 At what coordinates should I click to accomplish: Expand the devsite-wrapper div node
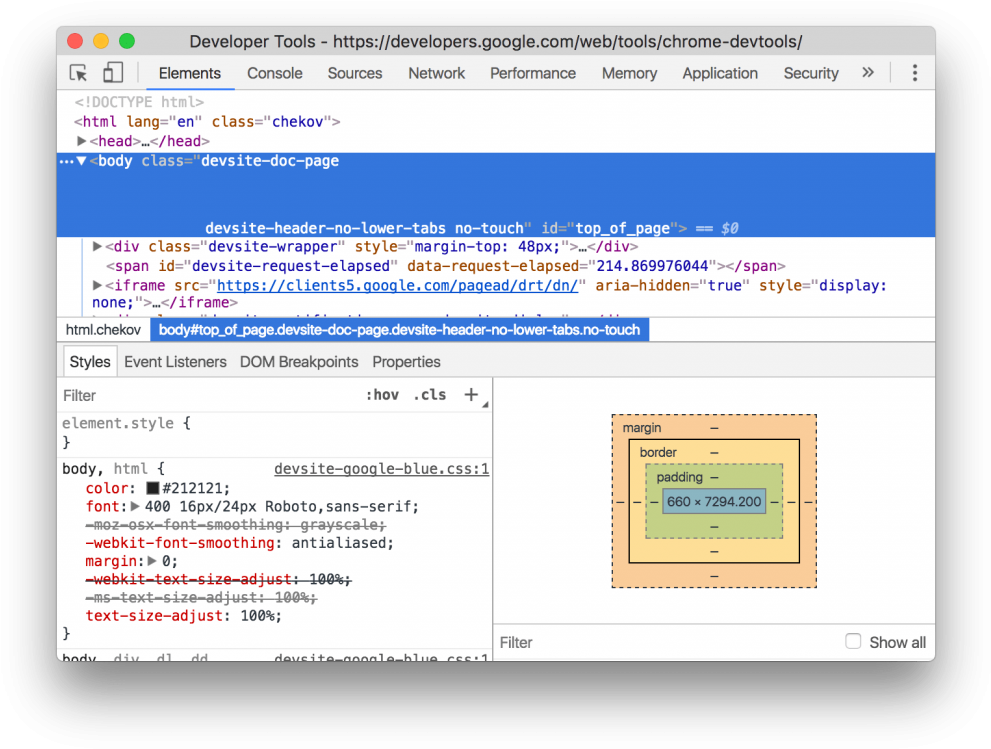click(96, 244)
